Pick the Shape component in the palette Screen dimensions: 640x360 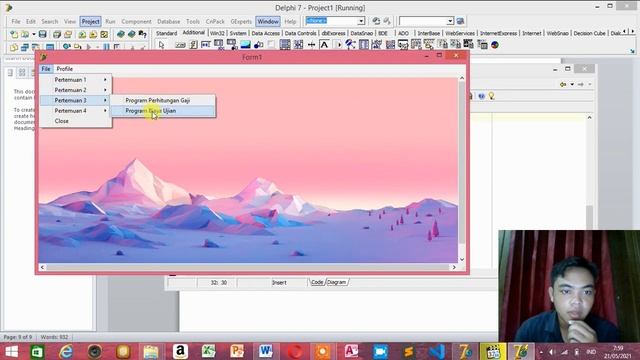click(x=258, y=45)
